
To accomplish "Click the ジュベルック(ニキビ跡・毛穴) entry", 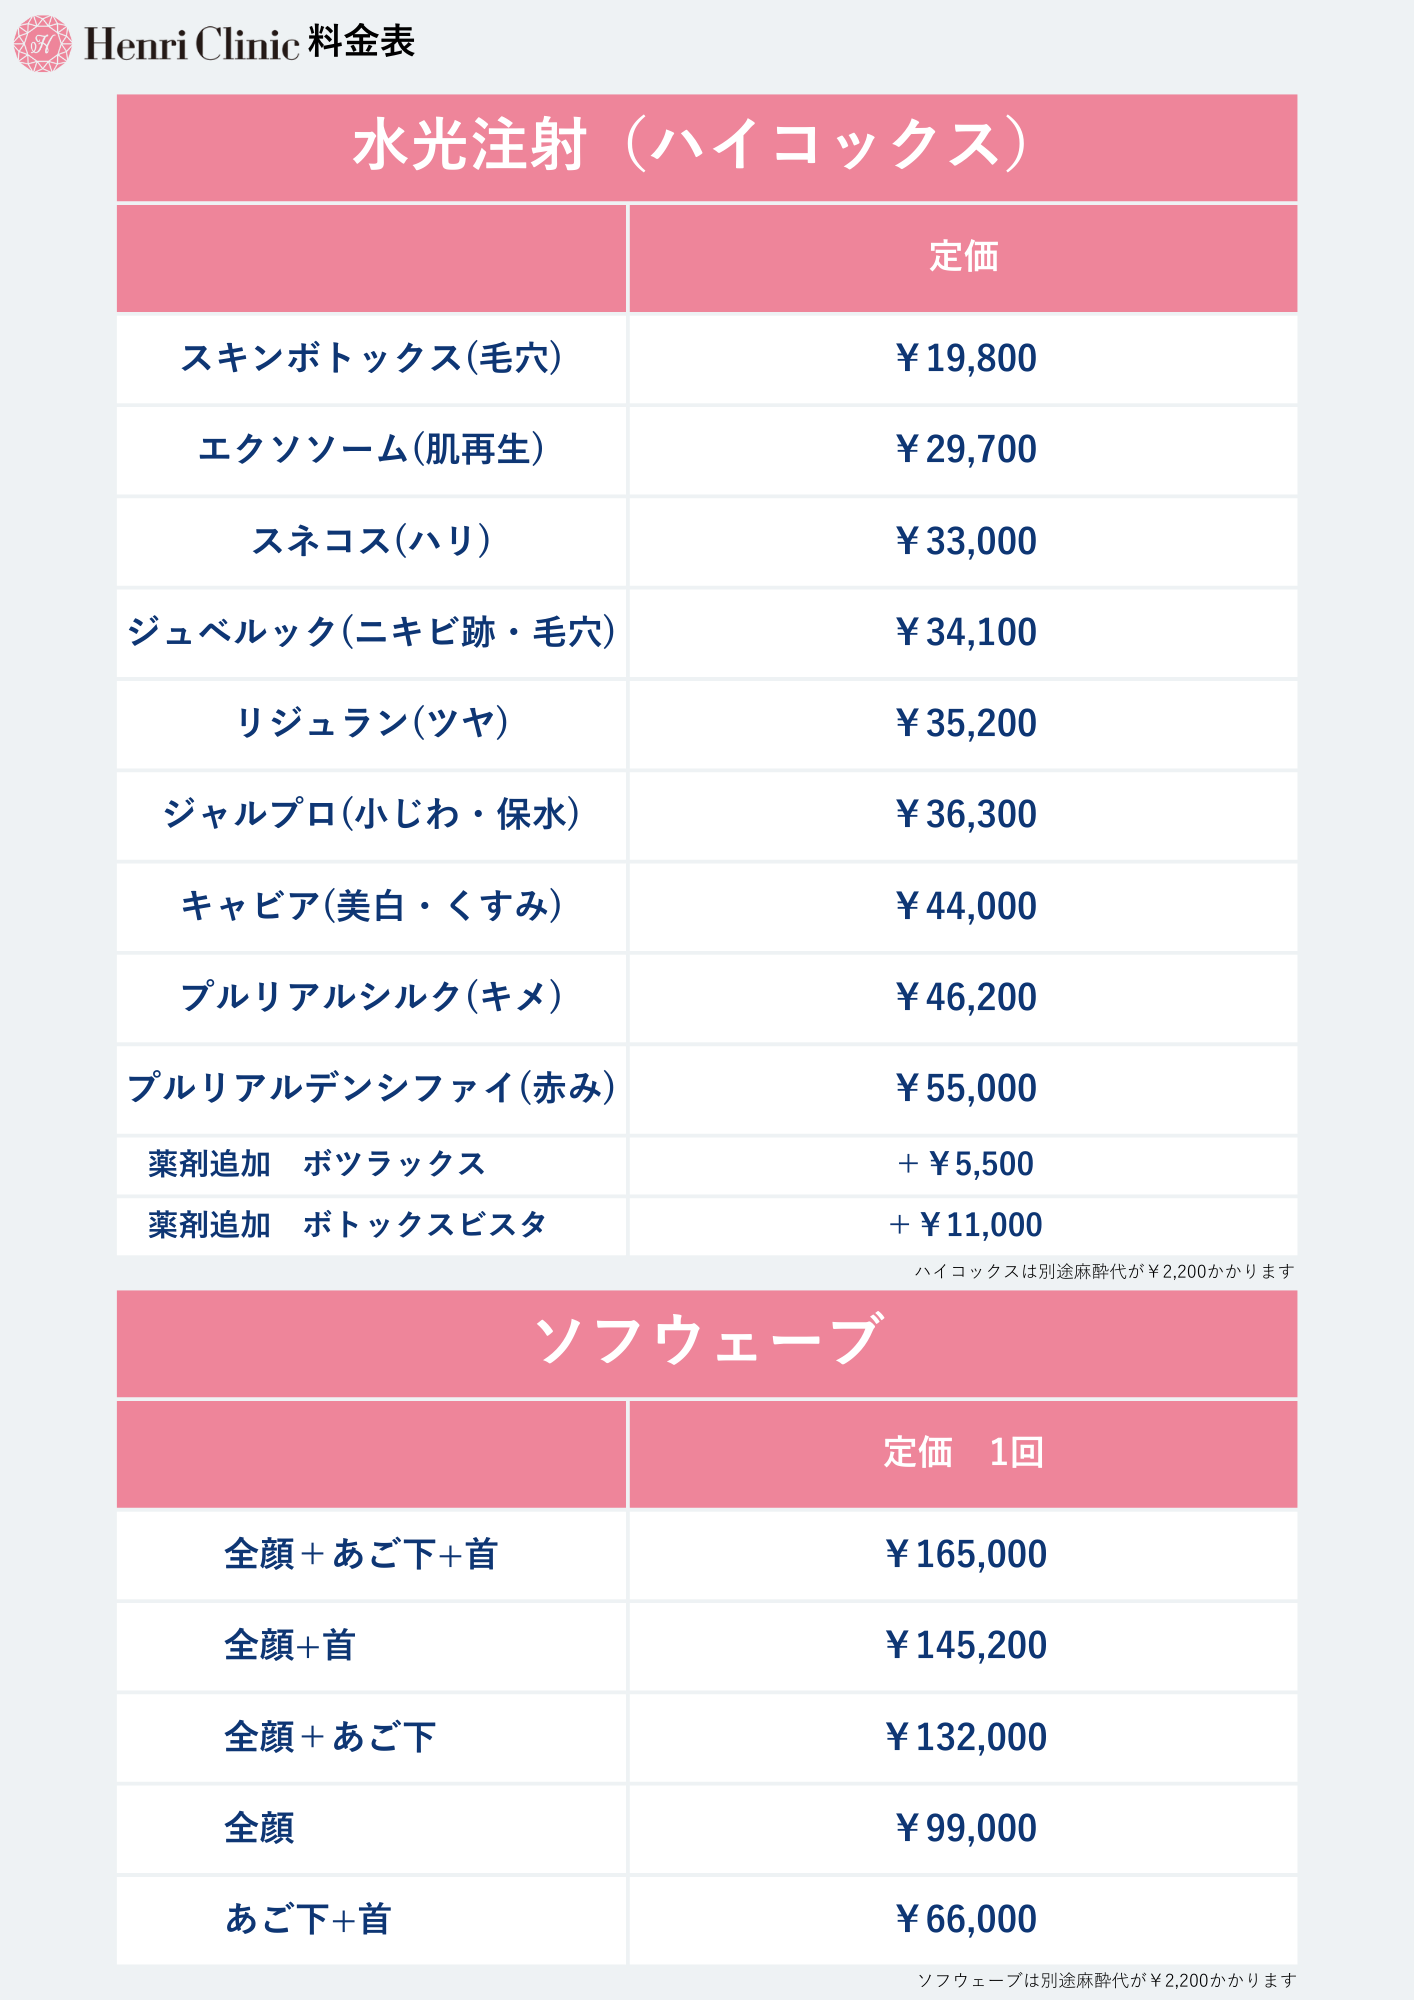I will (x=371, y=632).
